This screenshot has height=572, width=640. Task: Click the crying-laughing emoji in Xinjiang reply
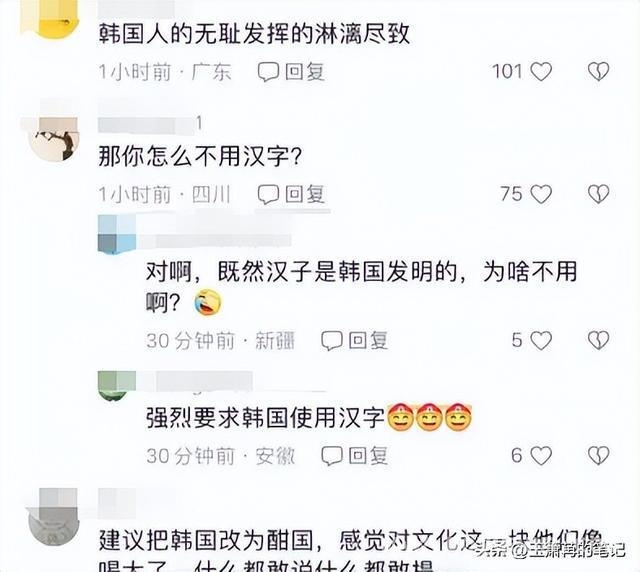[208, 303]
